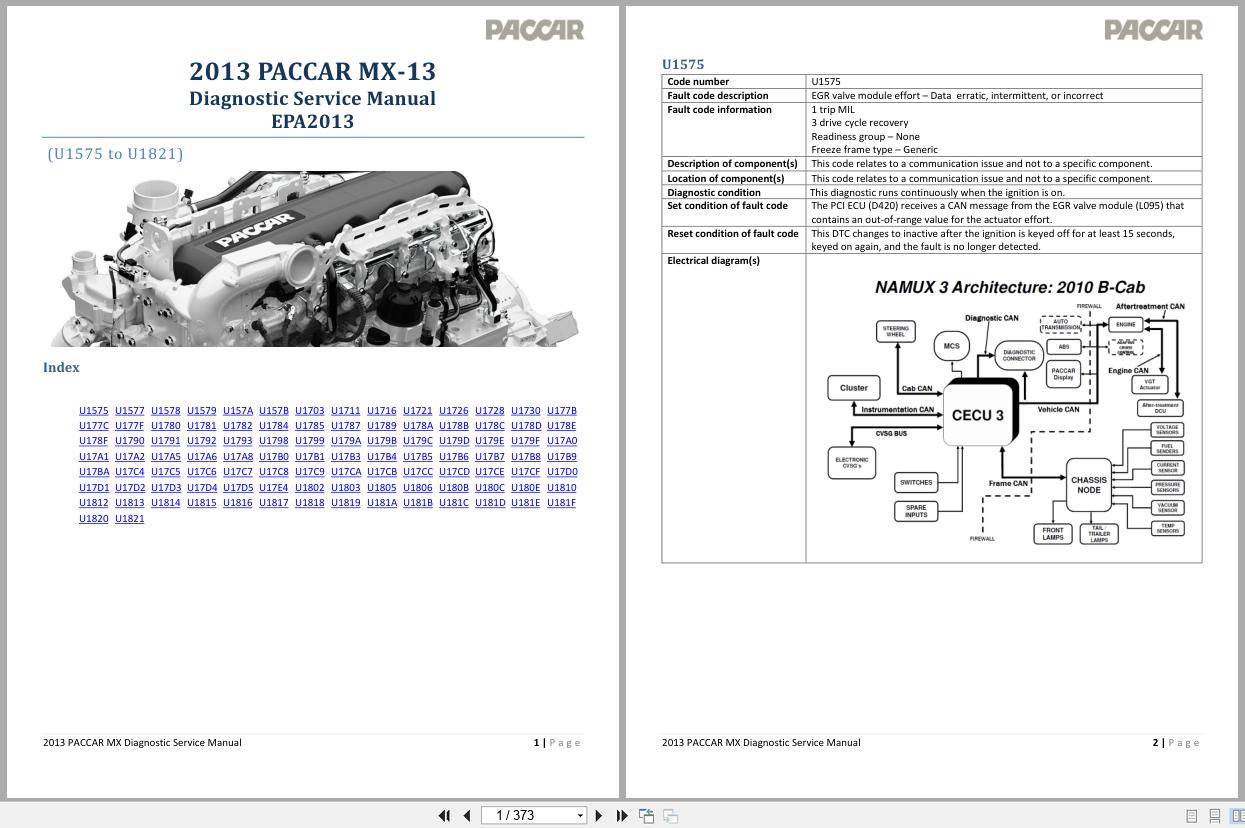Open index link U181A
Screen dimensions: 1245x828
click(x=382, y=502)
